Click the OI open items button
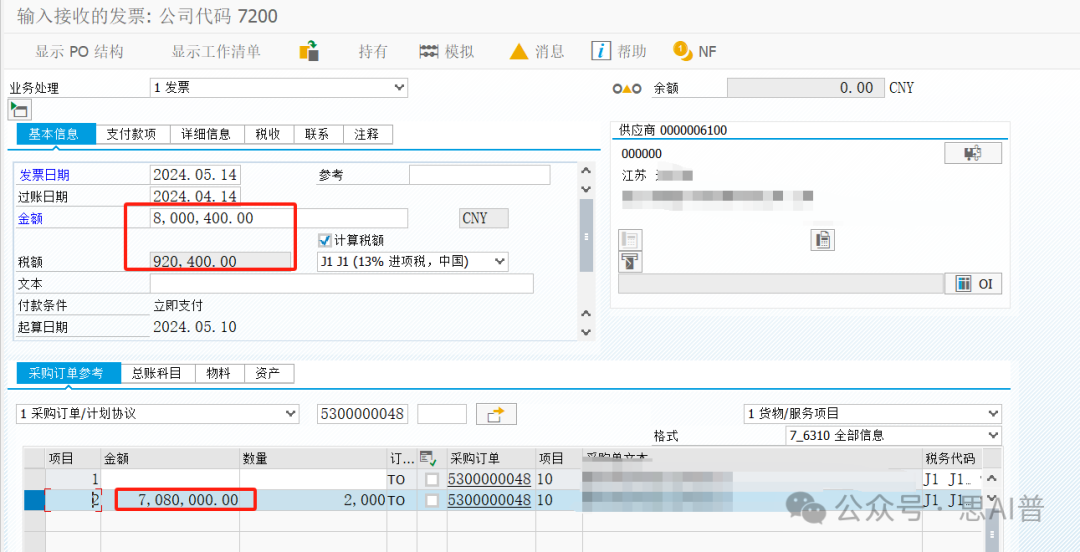 click(972, 283)
